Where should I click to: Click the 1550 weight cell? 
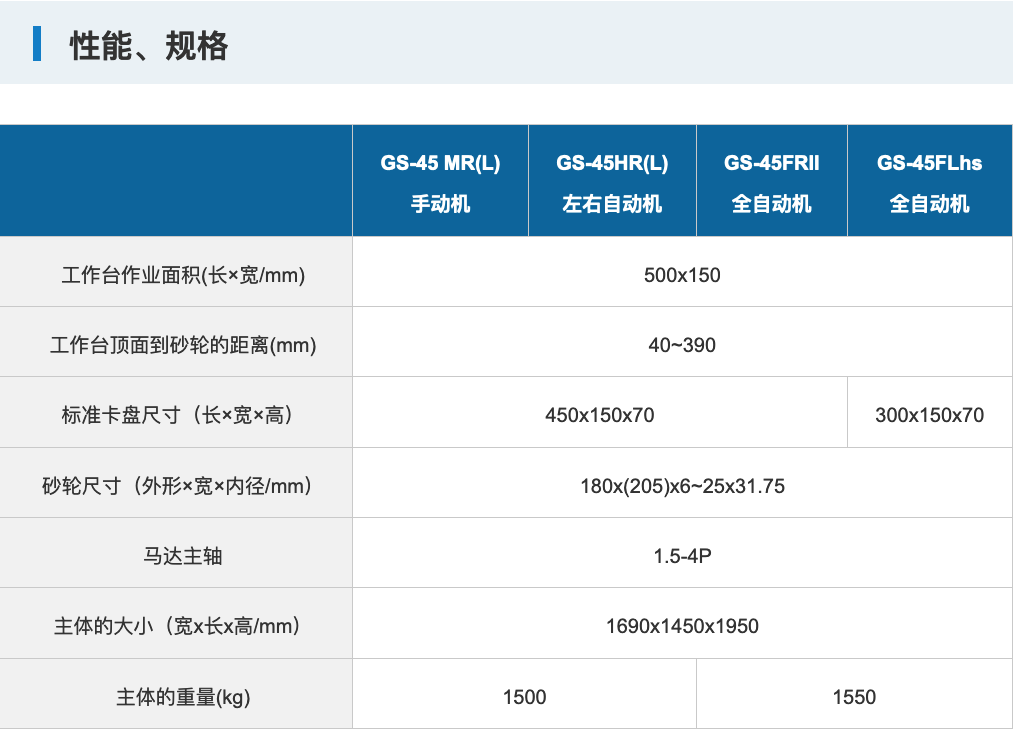pos(854,697)
